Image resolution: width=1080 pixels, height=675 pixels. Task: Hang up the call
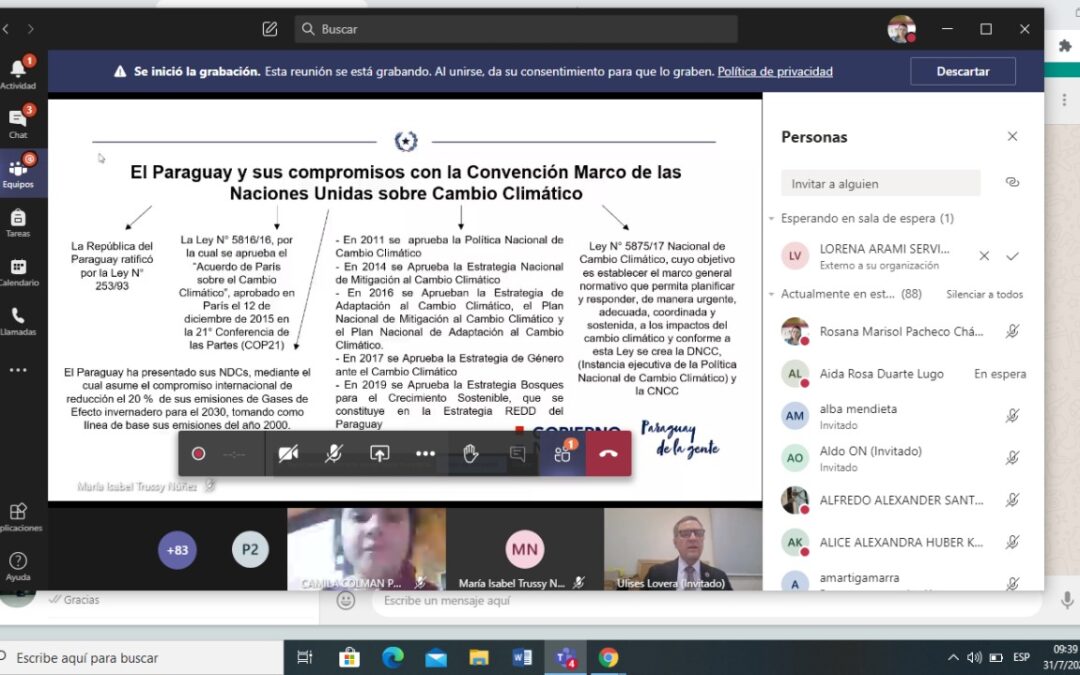(608, 453)
